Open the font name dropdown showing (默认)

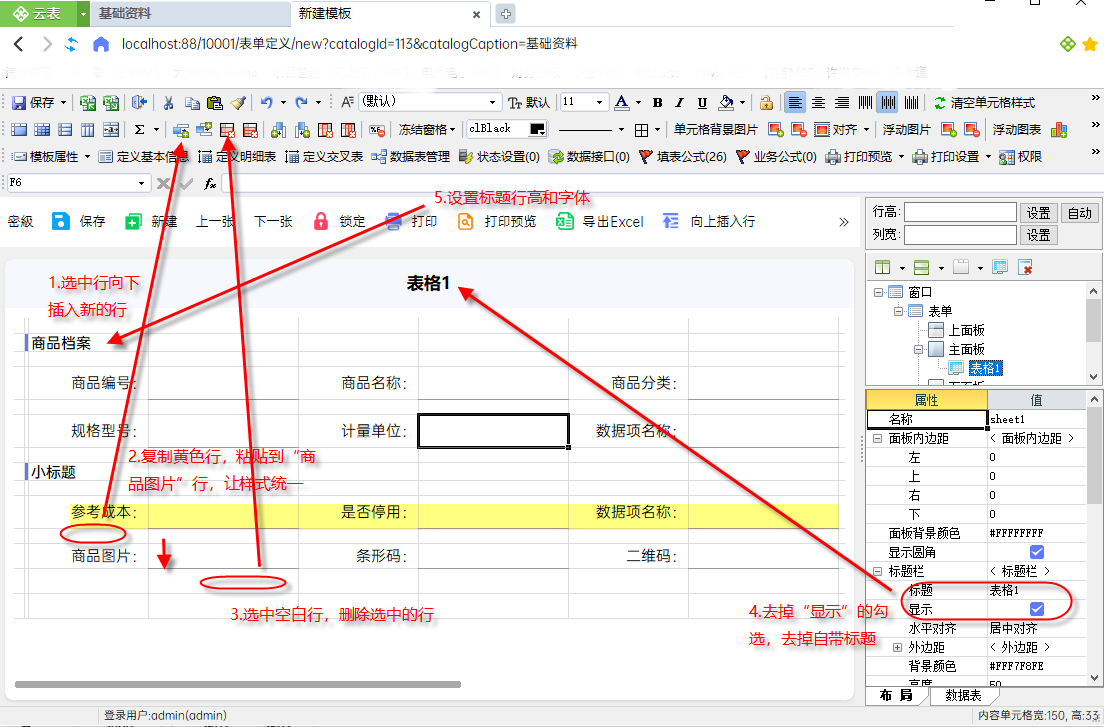tap(493, 103)
